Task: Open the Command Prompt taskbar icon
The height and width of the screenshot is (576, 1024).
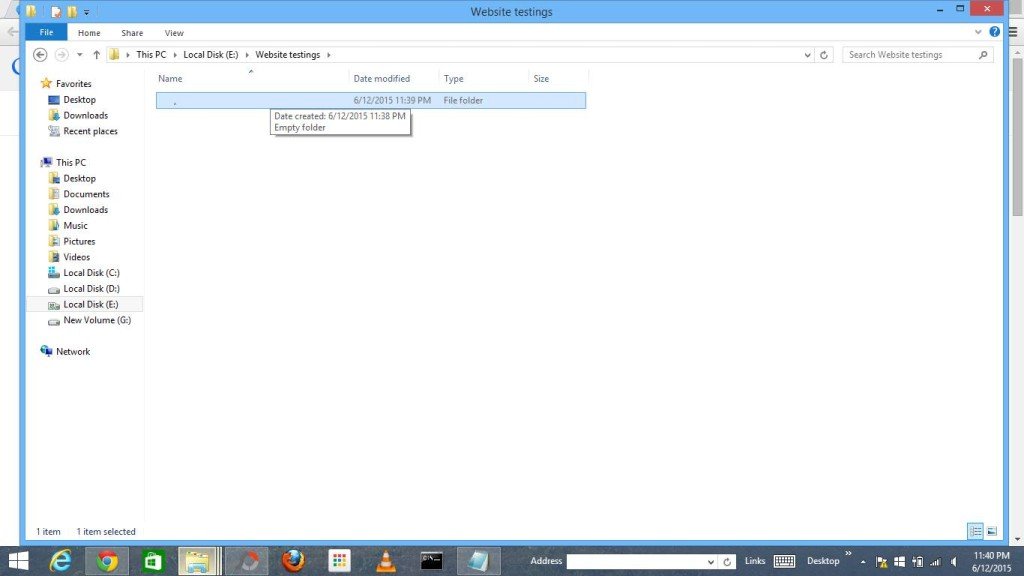Action: click(x=432, y=561)
